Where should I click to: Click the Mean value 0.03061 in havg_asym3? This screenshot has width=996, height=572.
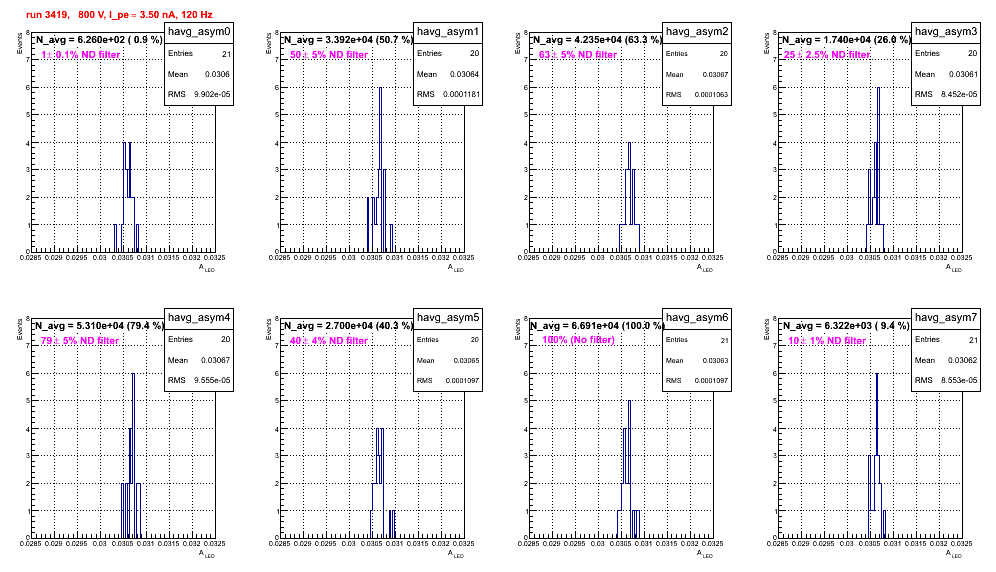(x=964, y=74)
